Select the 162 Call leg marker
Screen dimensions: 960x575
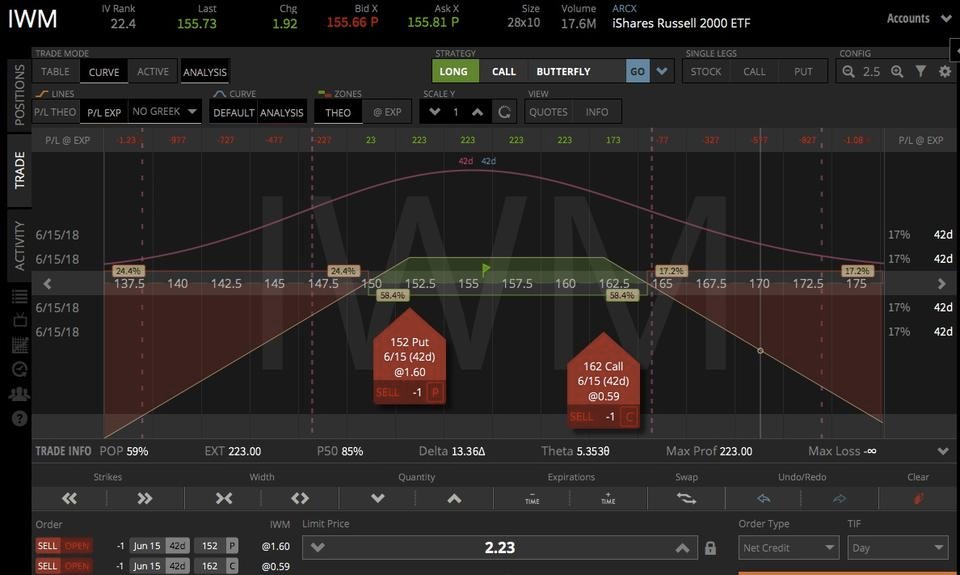(603, 380)
